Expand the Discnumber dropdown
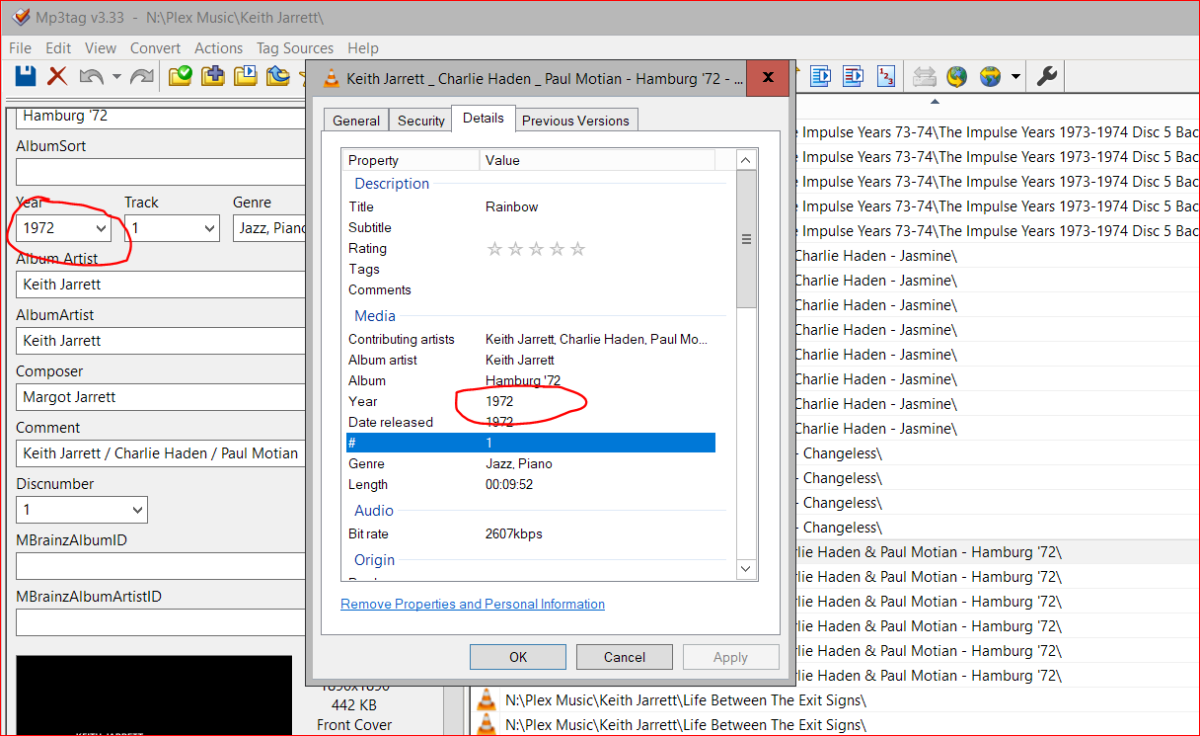The width and height of the screenshot is (1200, 736). (x=136, y=509)
